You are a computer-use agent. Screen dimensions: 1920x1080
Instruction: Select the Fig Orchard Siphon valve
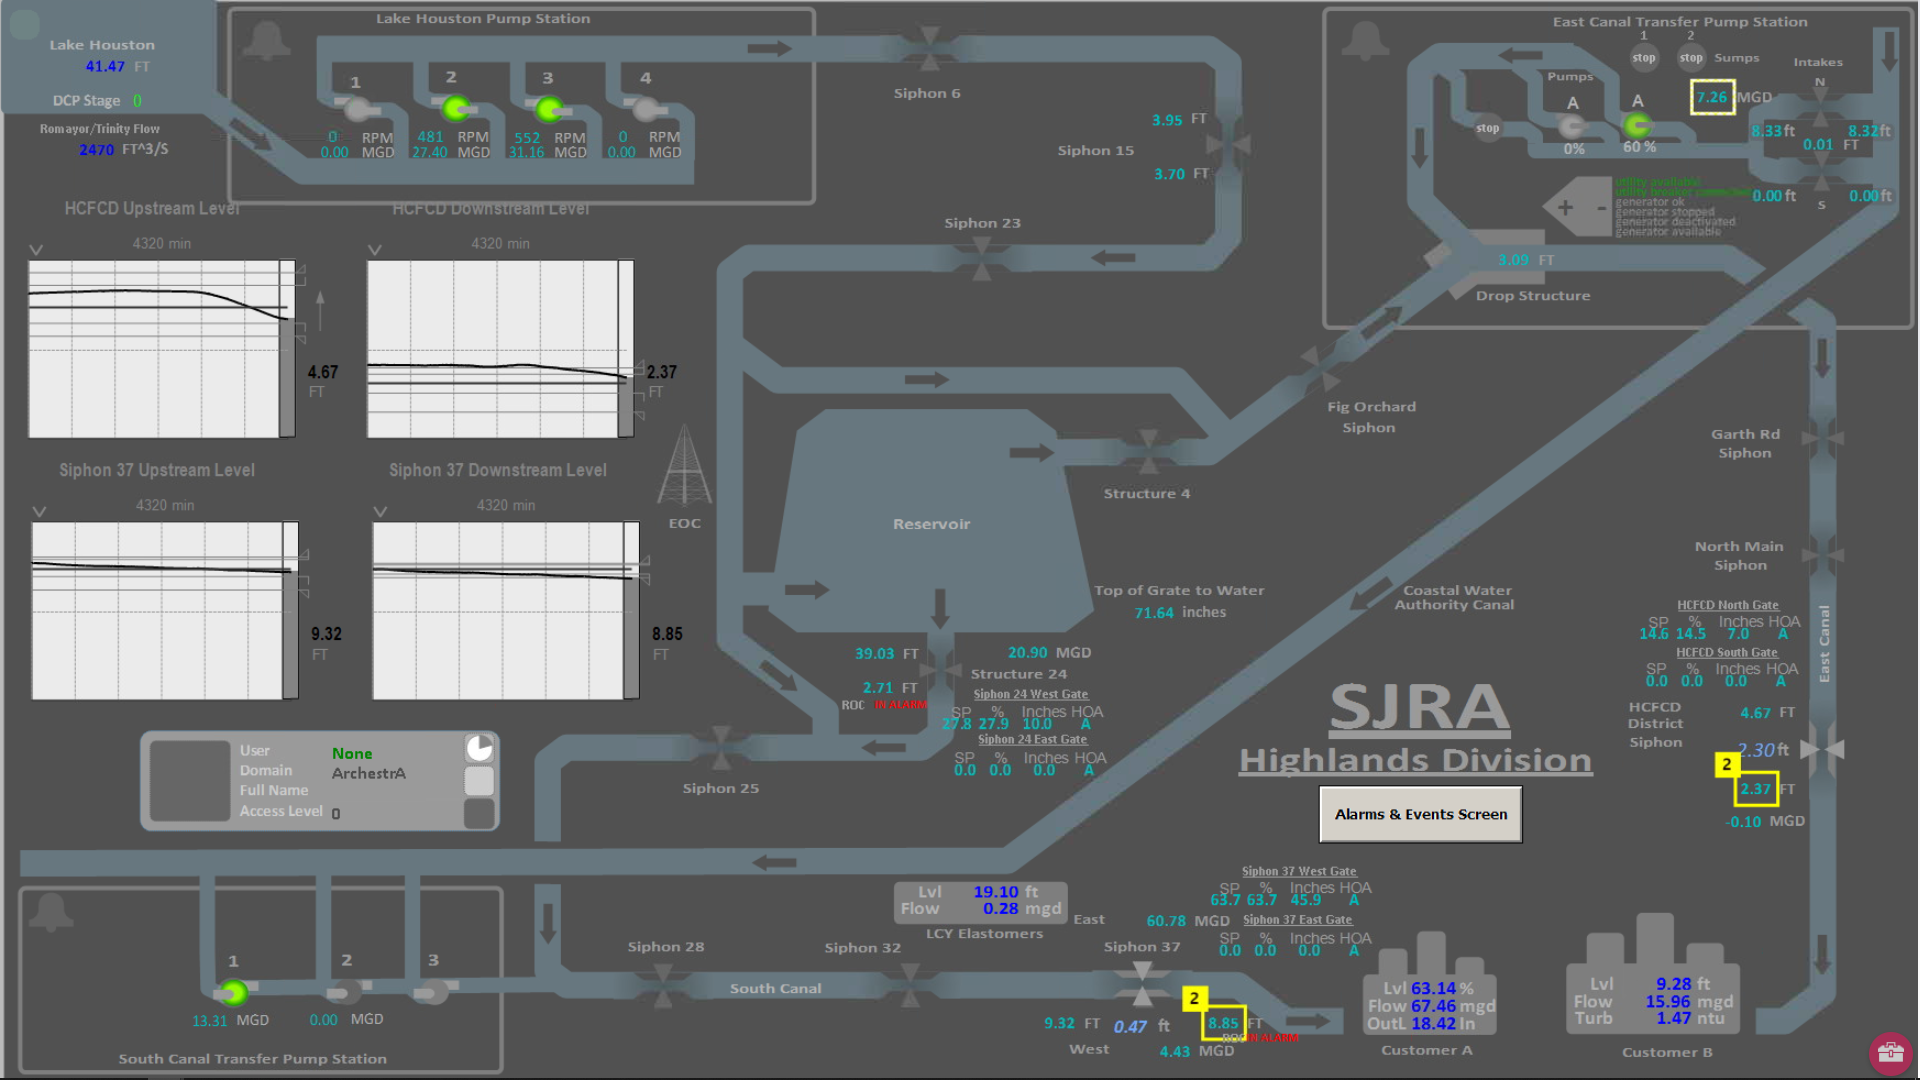click(1320, 369)
